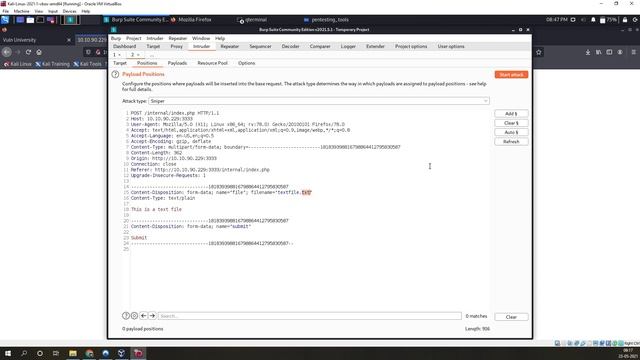
Task: Click Start attack button
Action: click(x=511, y=75)
